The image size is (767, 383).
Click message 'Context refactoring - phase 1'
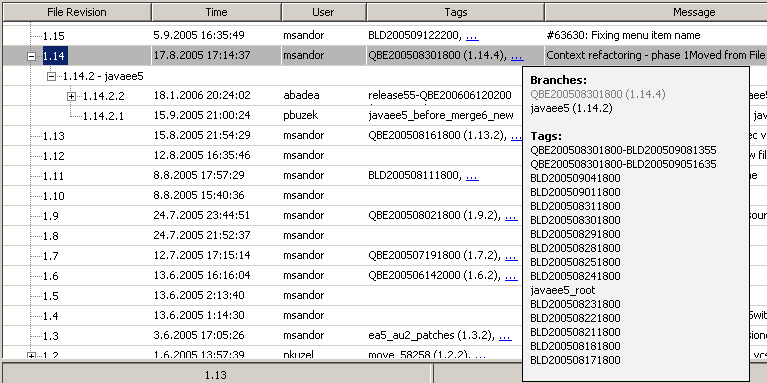(618, 55)
